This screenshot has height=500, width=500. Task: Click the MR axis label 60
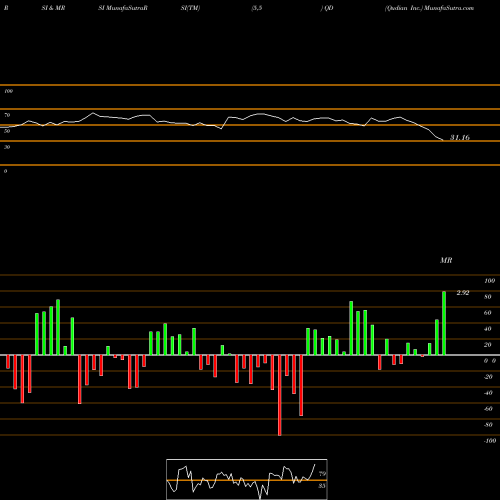487,313
